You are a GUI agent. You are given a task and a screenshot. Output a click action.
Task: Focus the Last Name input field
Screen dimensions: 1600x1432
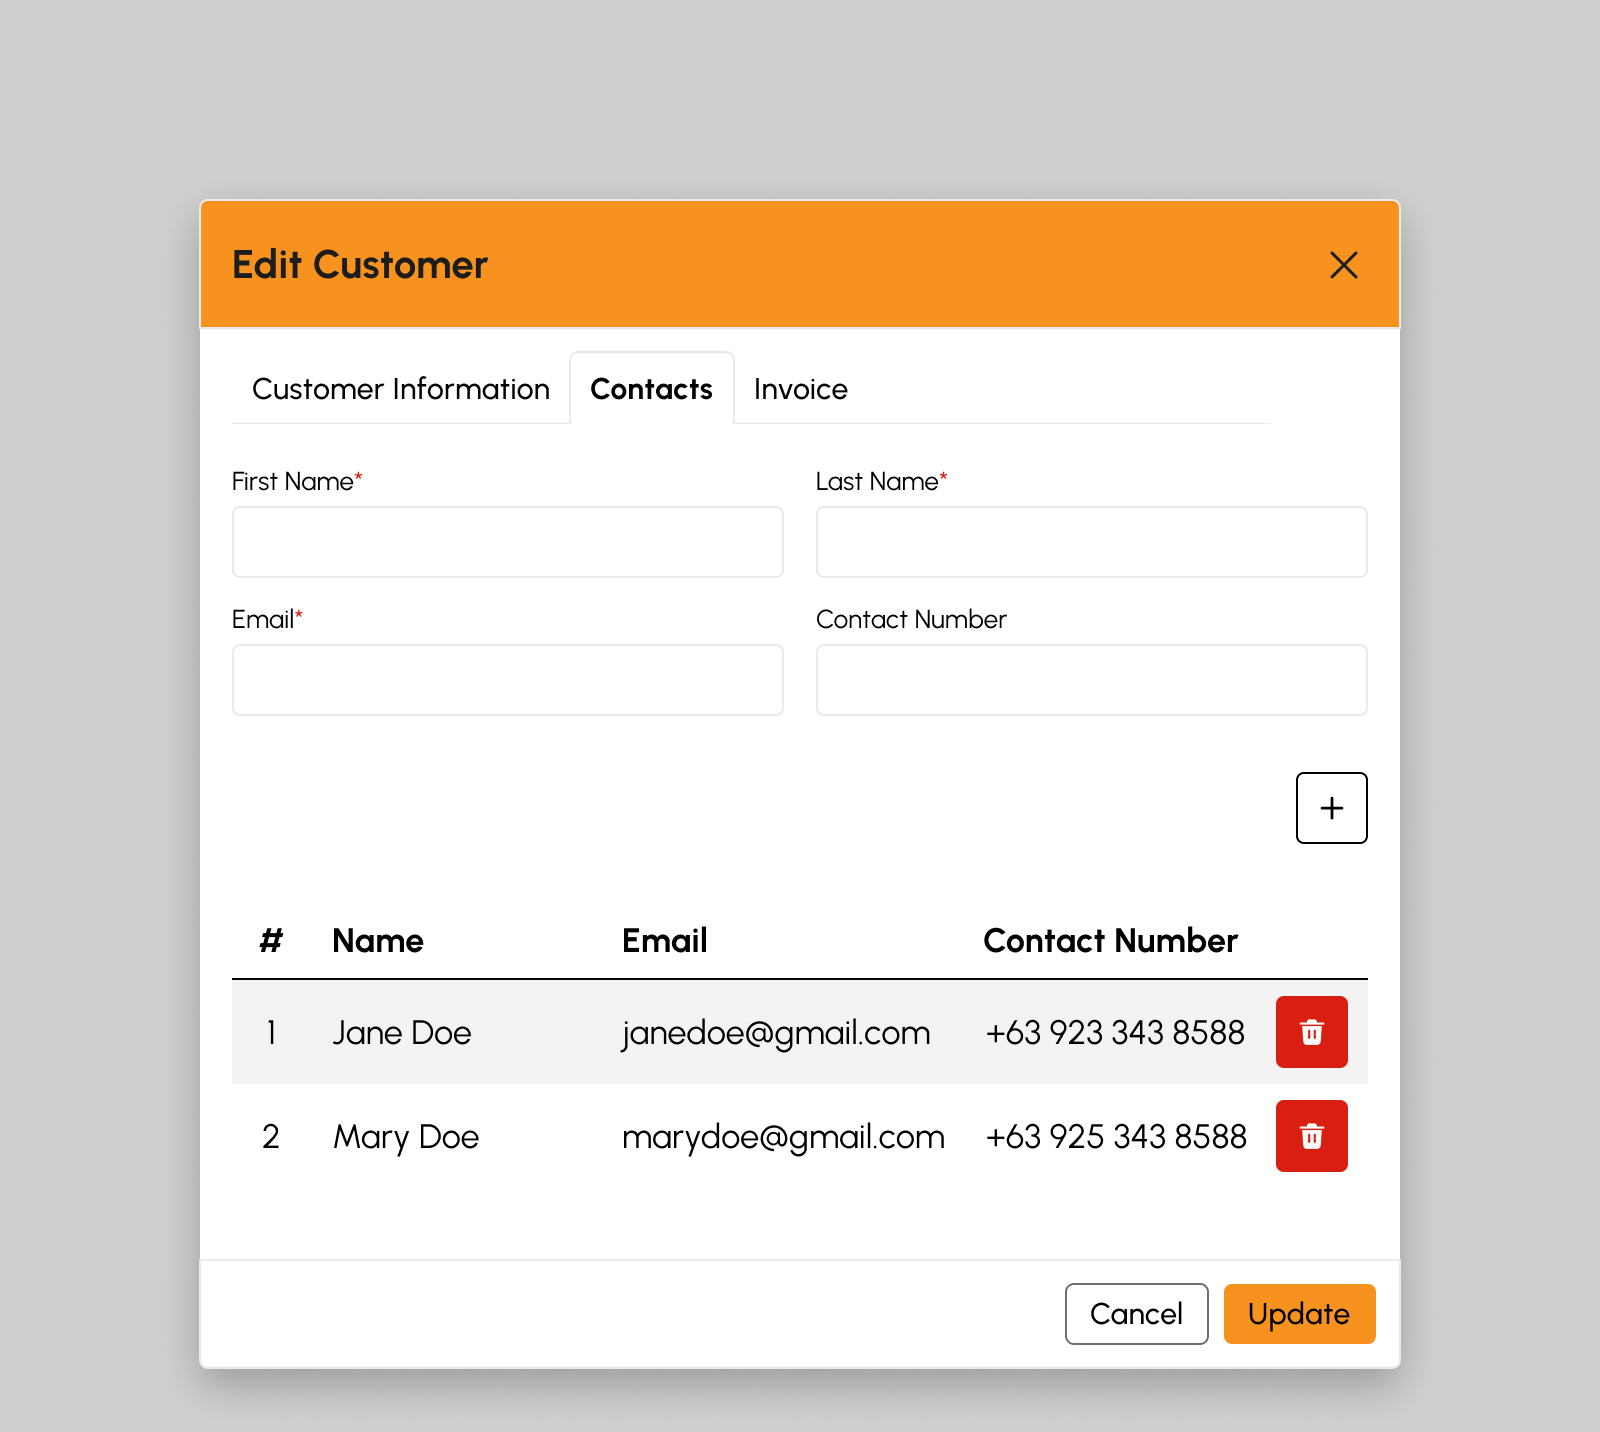pyautogui.click(x=1092, y=542)
